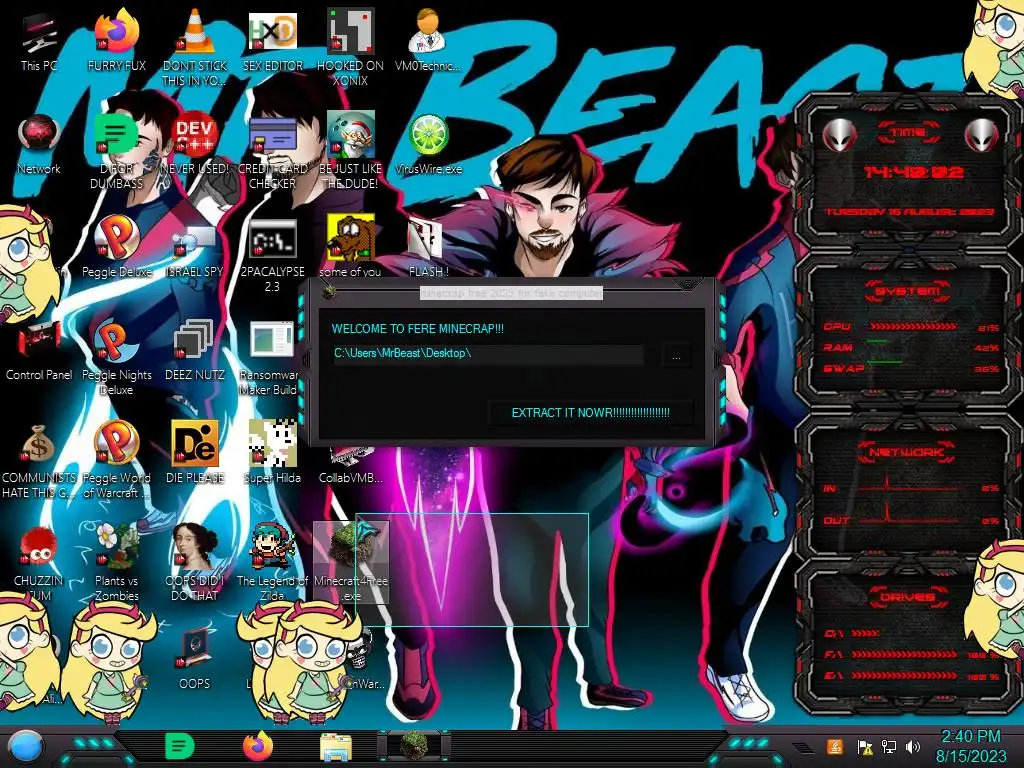Launch the CHUZZIN red fuzzball shortcut
Screen dimensions: 1024x768
[39, 563]
